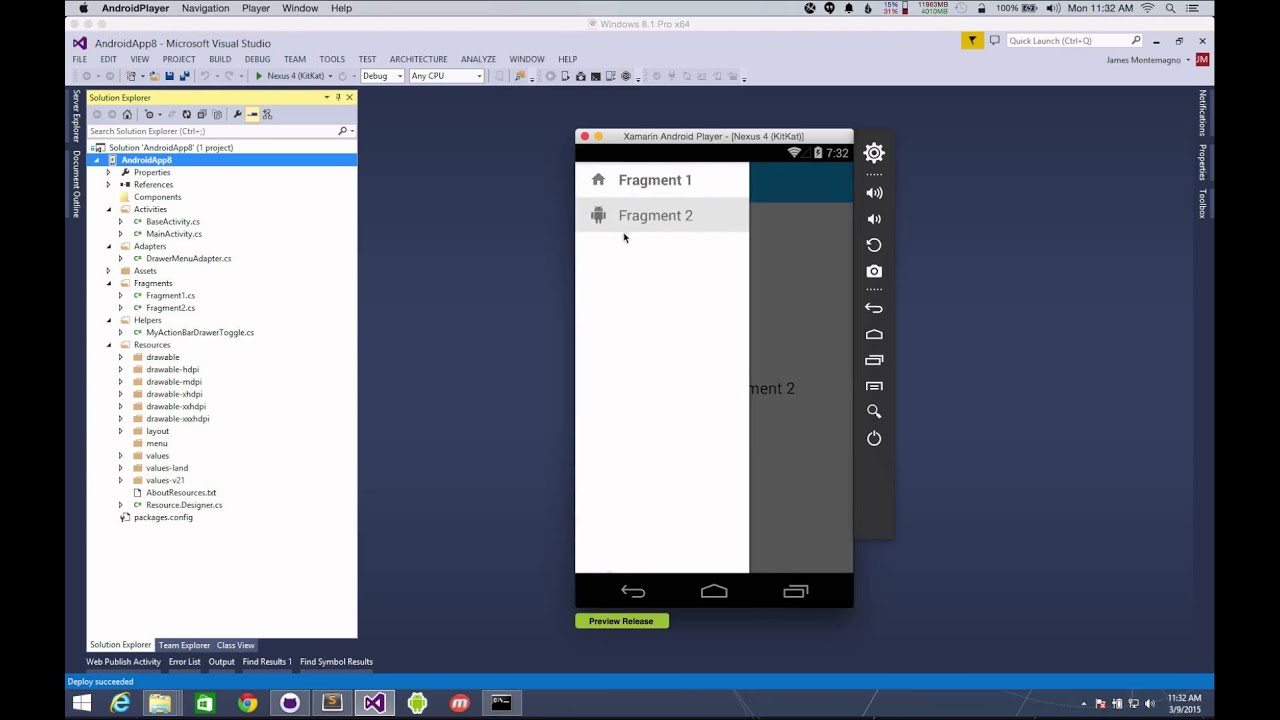Click the sidebar back arrow icon
The image size is (1280, 720).
[x=874, y=308]
